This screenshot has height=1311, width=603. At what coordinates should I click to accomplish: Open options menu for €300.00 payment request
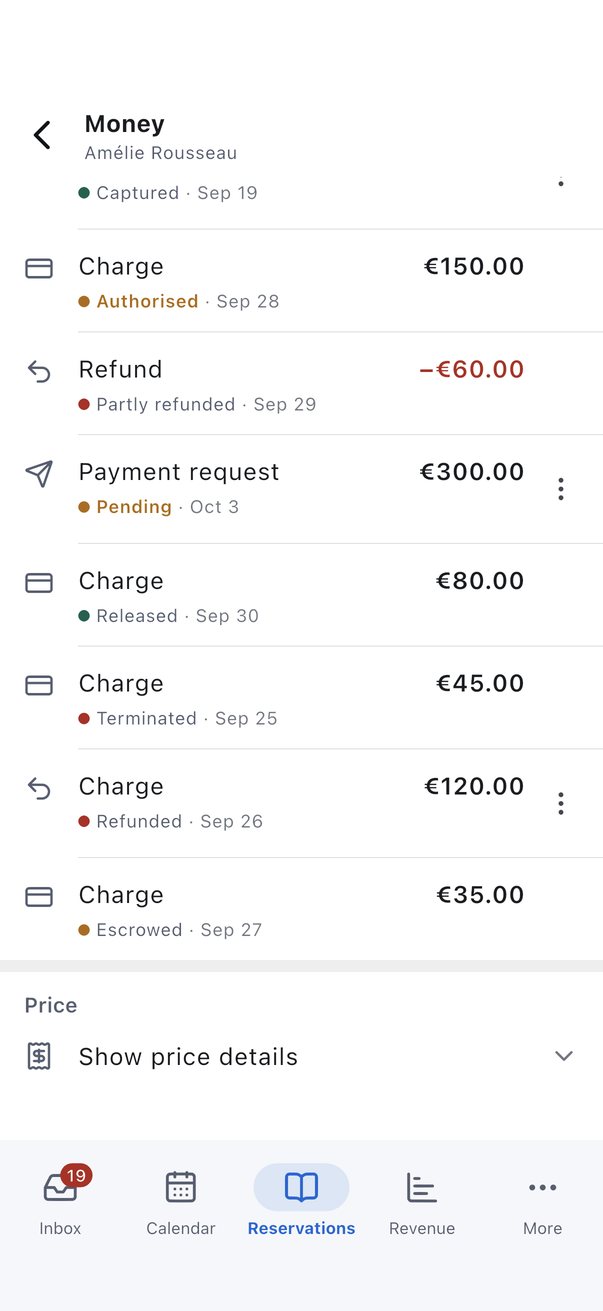coord(561,489)
